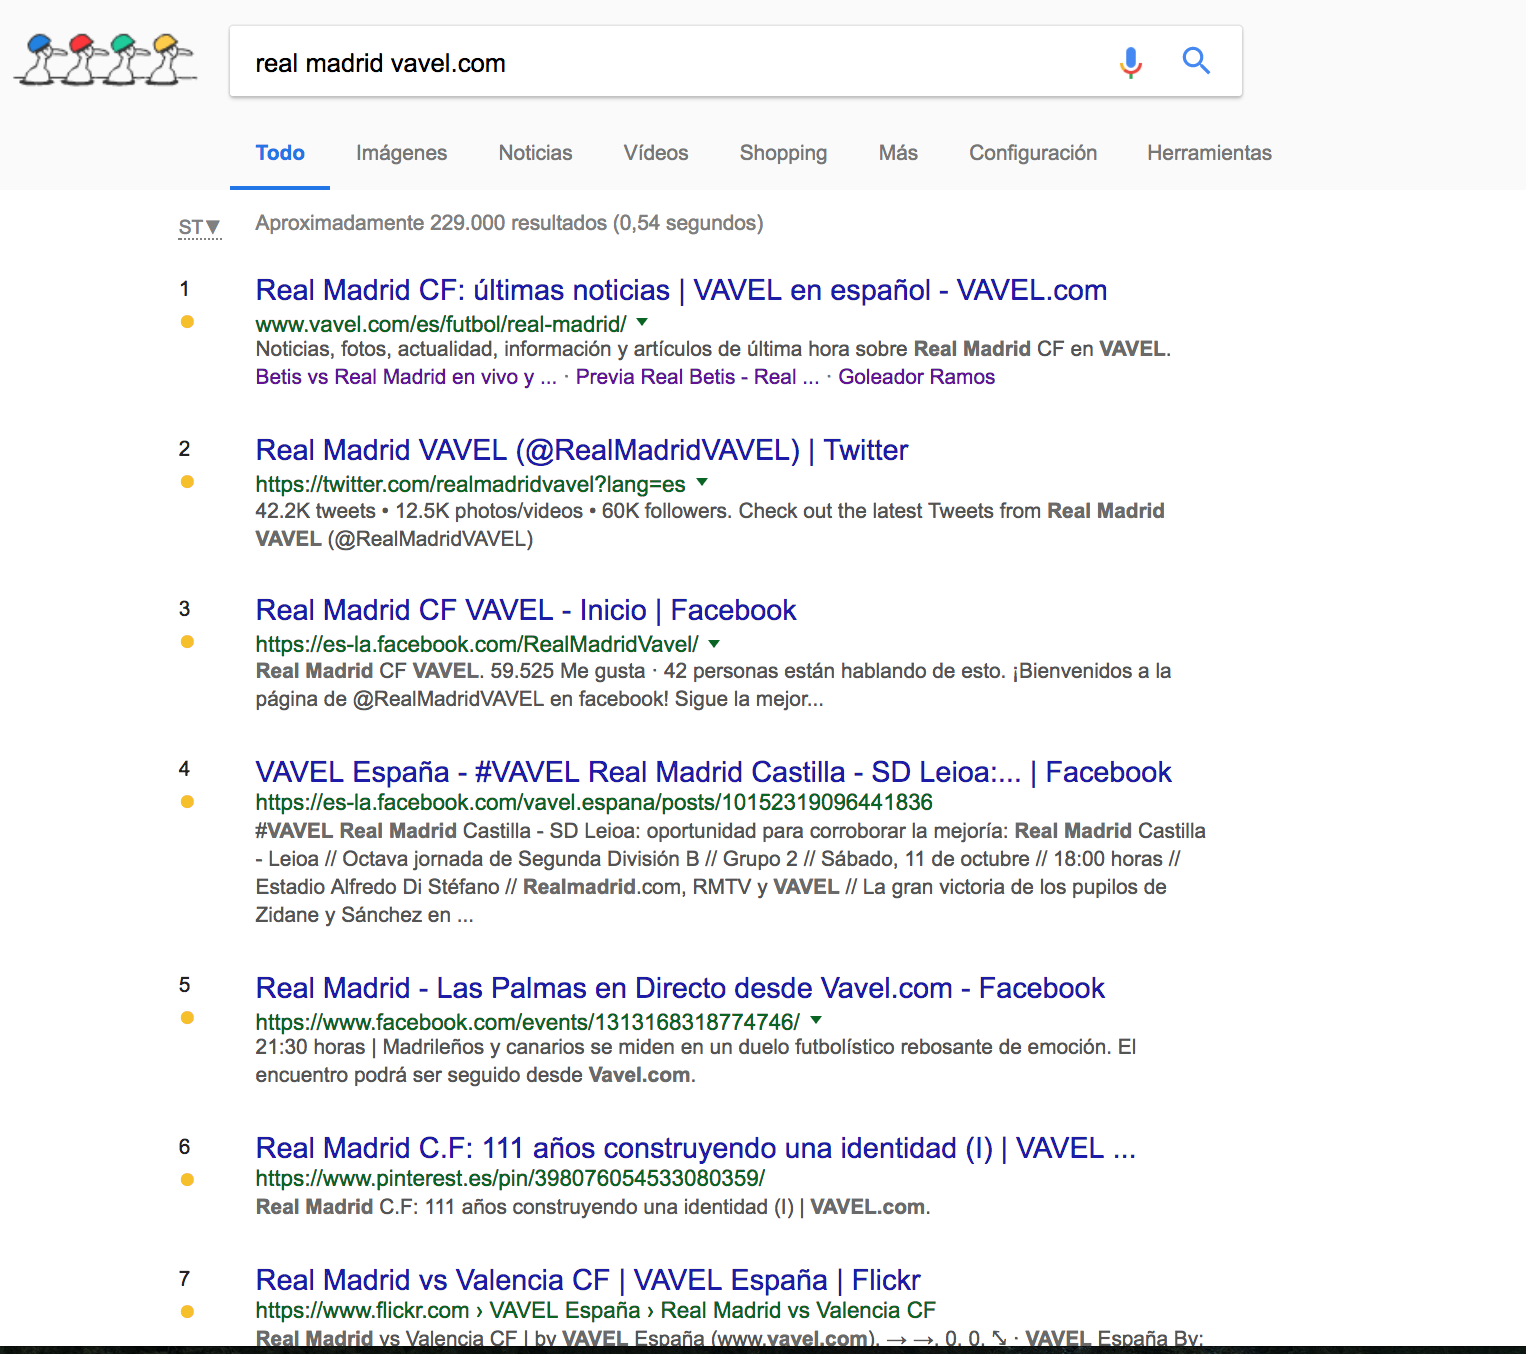This screenshot has height=1354, width=1526.
Task: Click the 'Aproximadamente 229.000 resultados' stats text
Action: coord(510,223)
